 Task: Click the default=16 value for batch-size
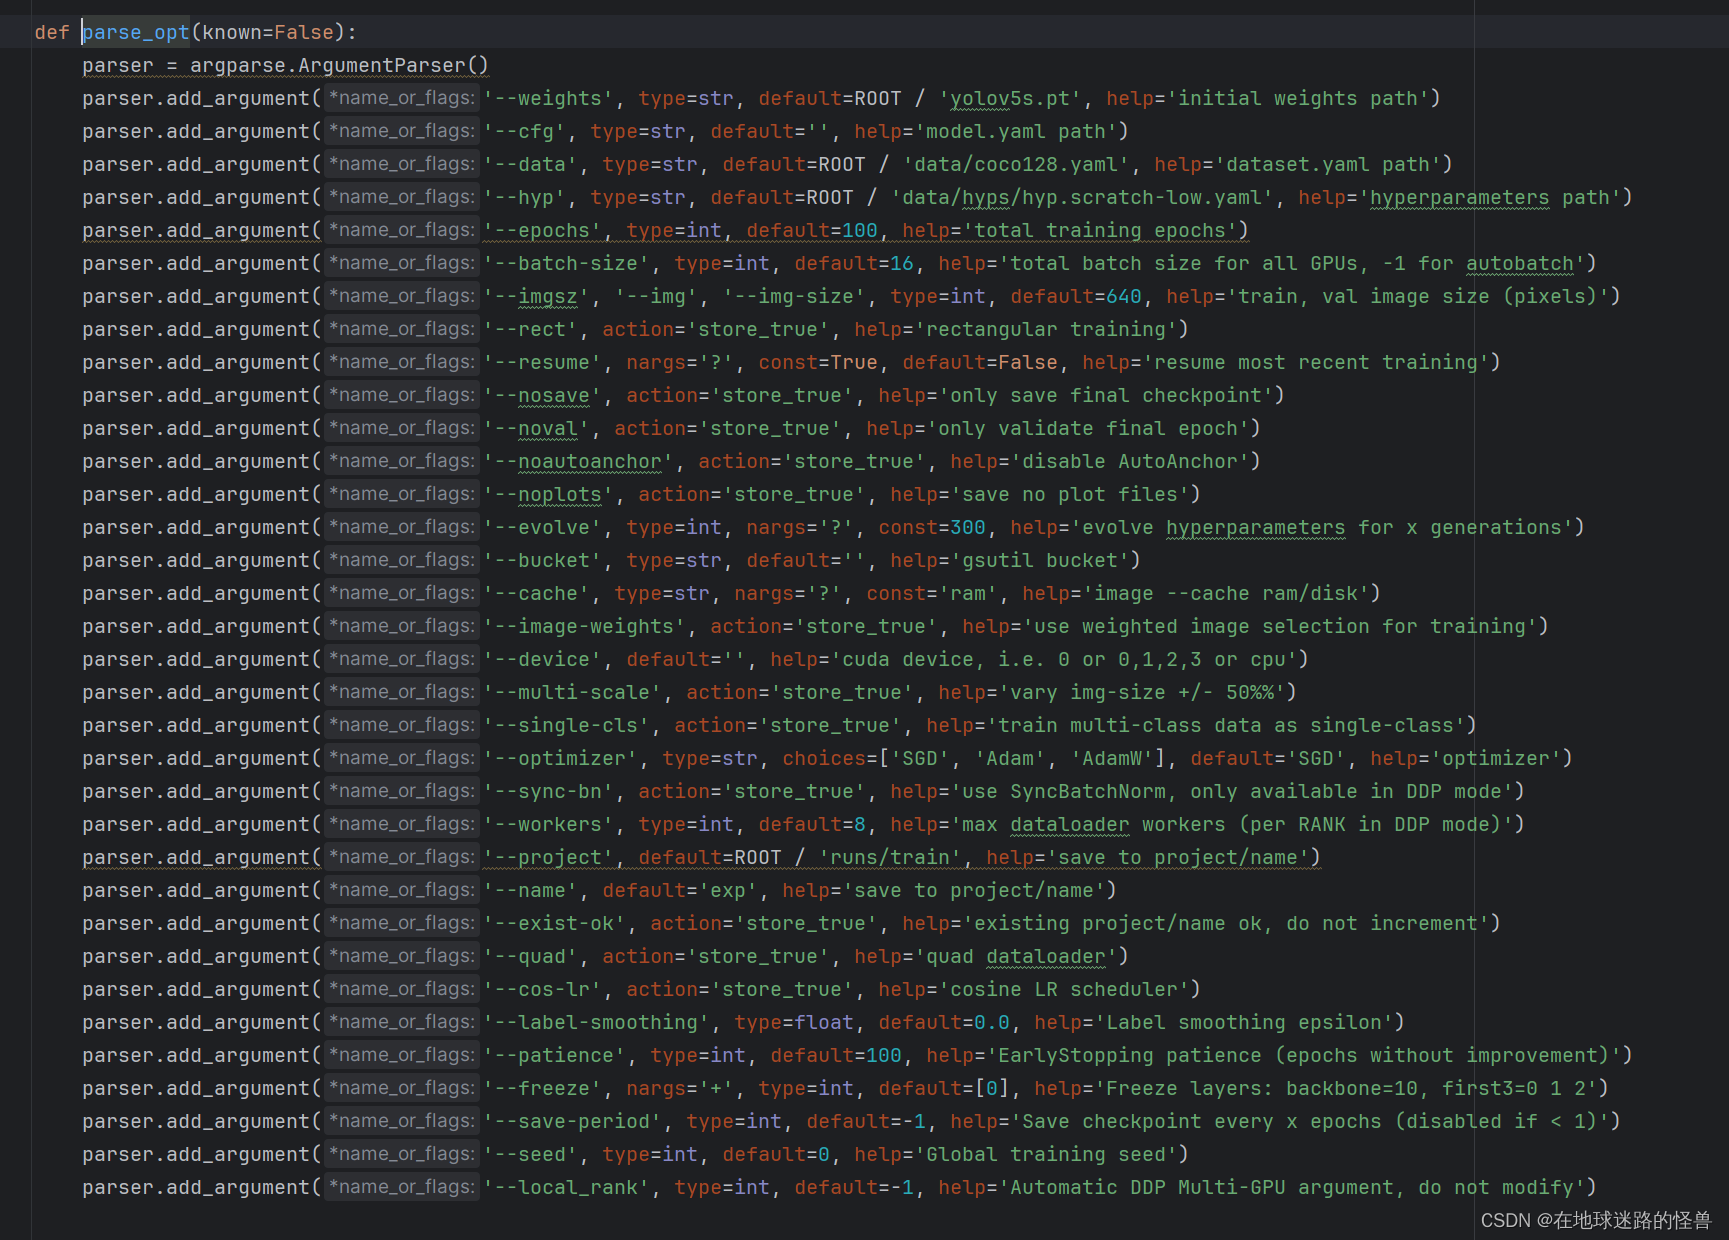point(854,263)
